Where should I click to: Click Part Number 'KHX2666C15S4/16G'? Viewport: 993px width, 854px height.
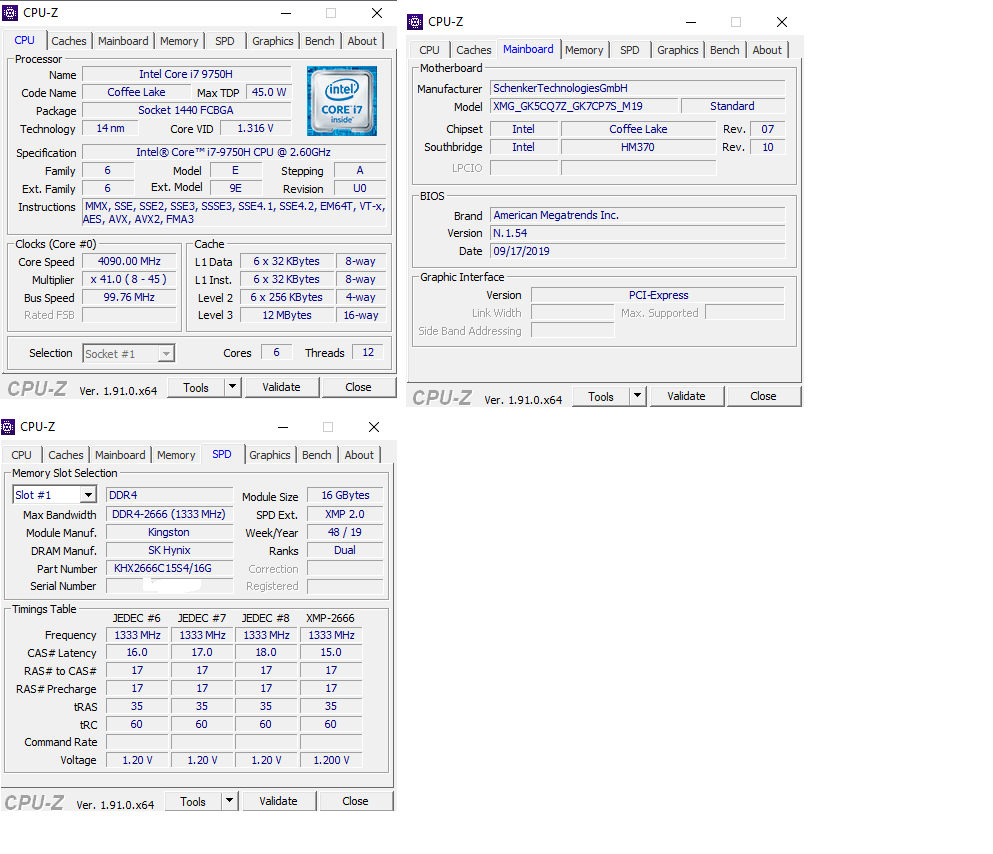pyautogui.click(x=169, y=568)
